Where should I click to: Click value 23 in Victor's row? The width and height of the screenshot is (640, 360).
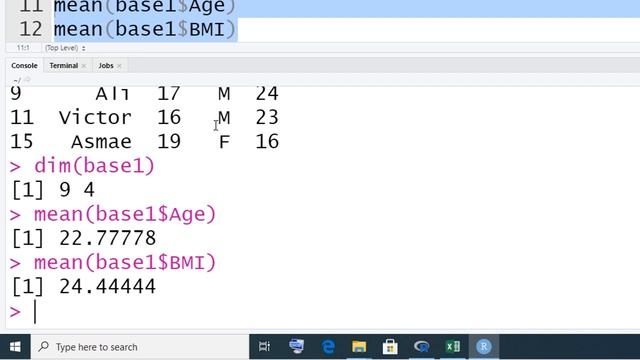[267, 118]
